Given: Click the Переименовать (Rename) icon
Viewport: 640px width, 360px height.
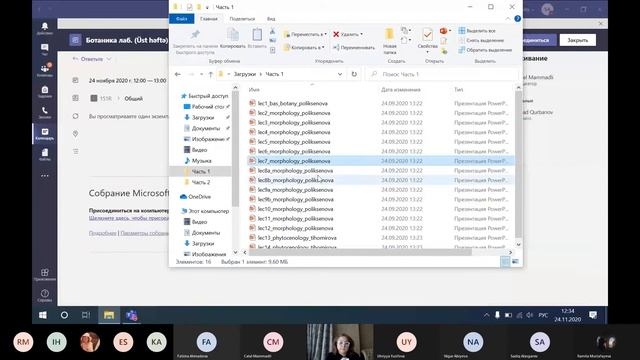Looking at the screenshot, I should click(336, 47).
